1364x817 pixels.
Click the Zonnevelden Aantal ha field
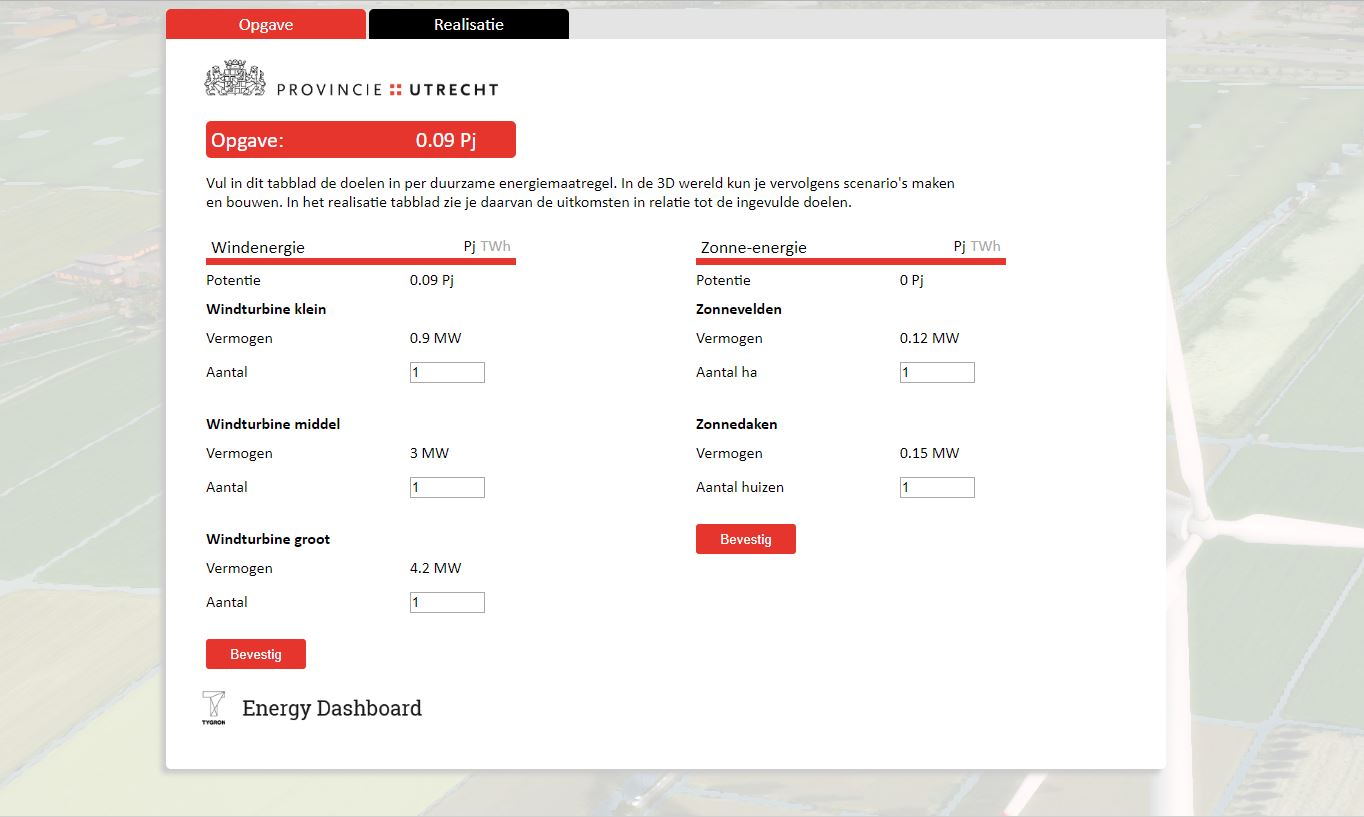point(937,372)
